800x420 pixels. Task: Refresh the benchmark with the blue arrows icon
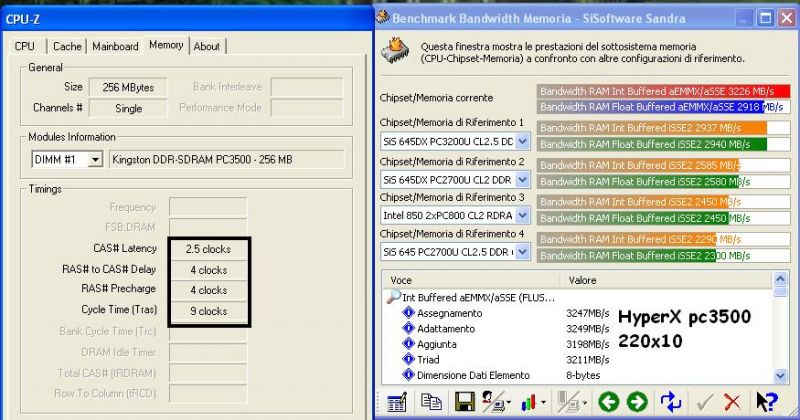pyautogui.click(x=670, y=402)
